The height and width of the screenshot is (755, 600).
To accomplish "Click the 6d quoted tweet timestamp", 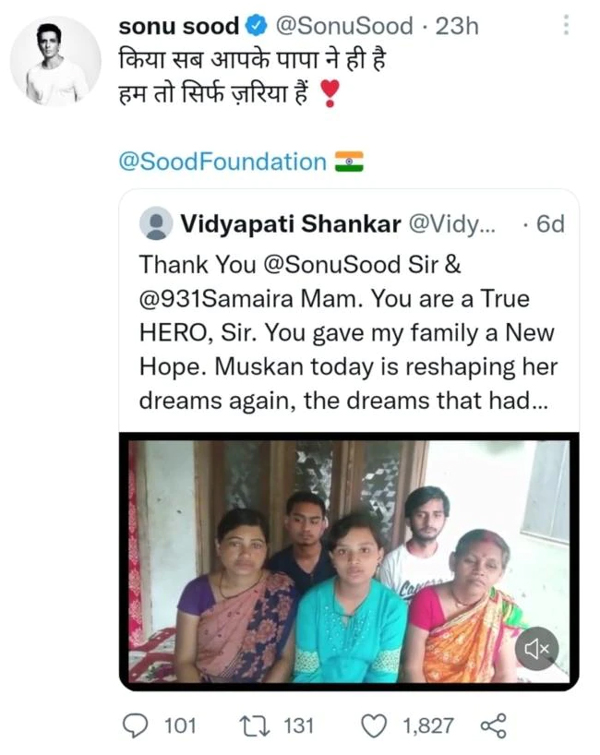I will tap(550, 222).
